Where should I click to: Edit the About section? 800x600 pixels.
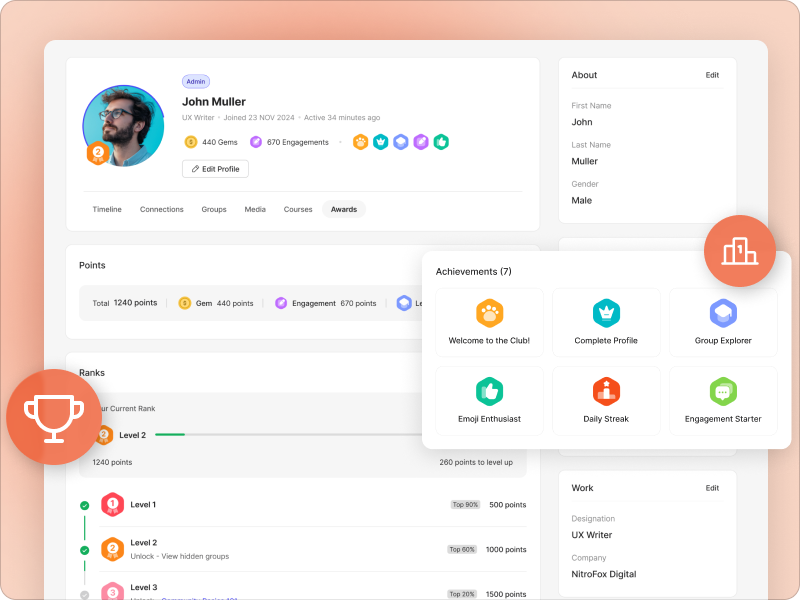(712, 75)
